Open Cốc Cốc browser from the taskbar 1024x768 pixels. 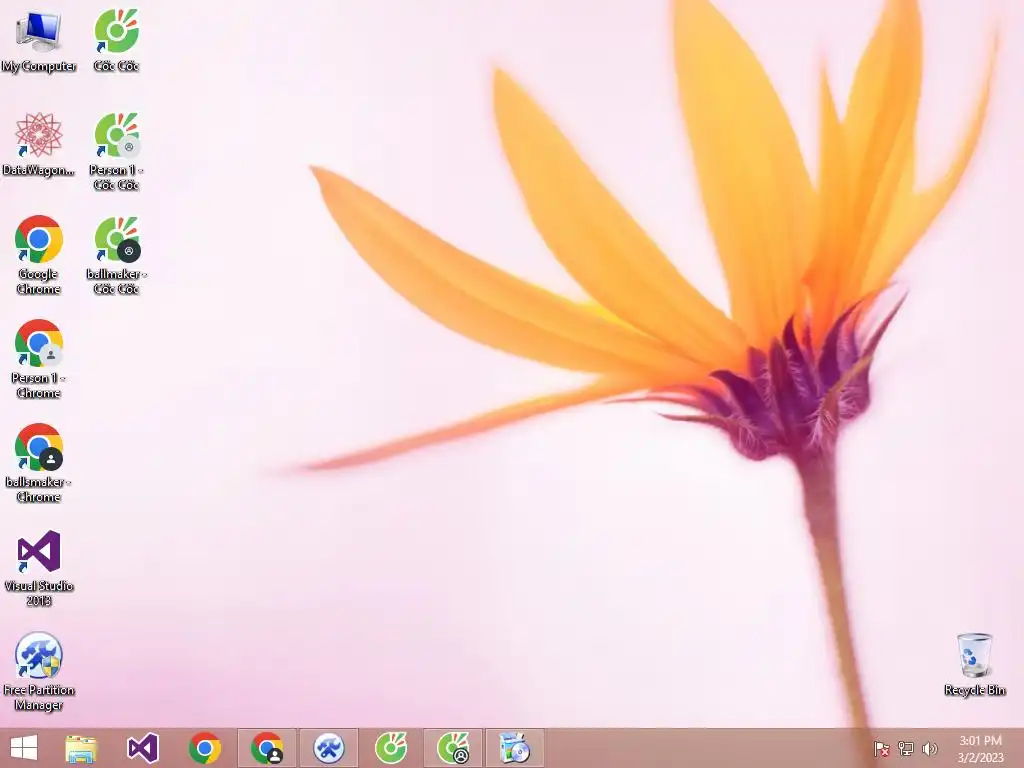coord(391,748)
